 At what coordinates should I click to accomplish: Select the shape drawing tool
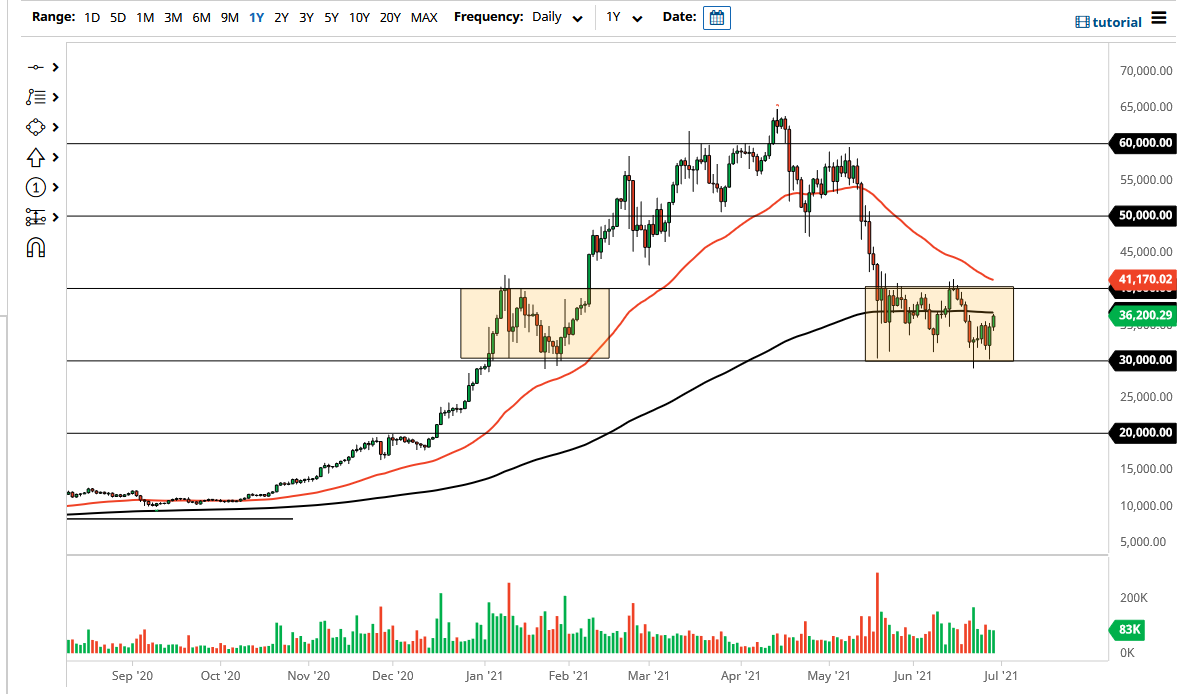pyautogui.click(x=36, y=127)
